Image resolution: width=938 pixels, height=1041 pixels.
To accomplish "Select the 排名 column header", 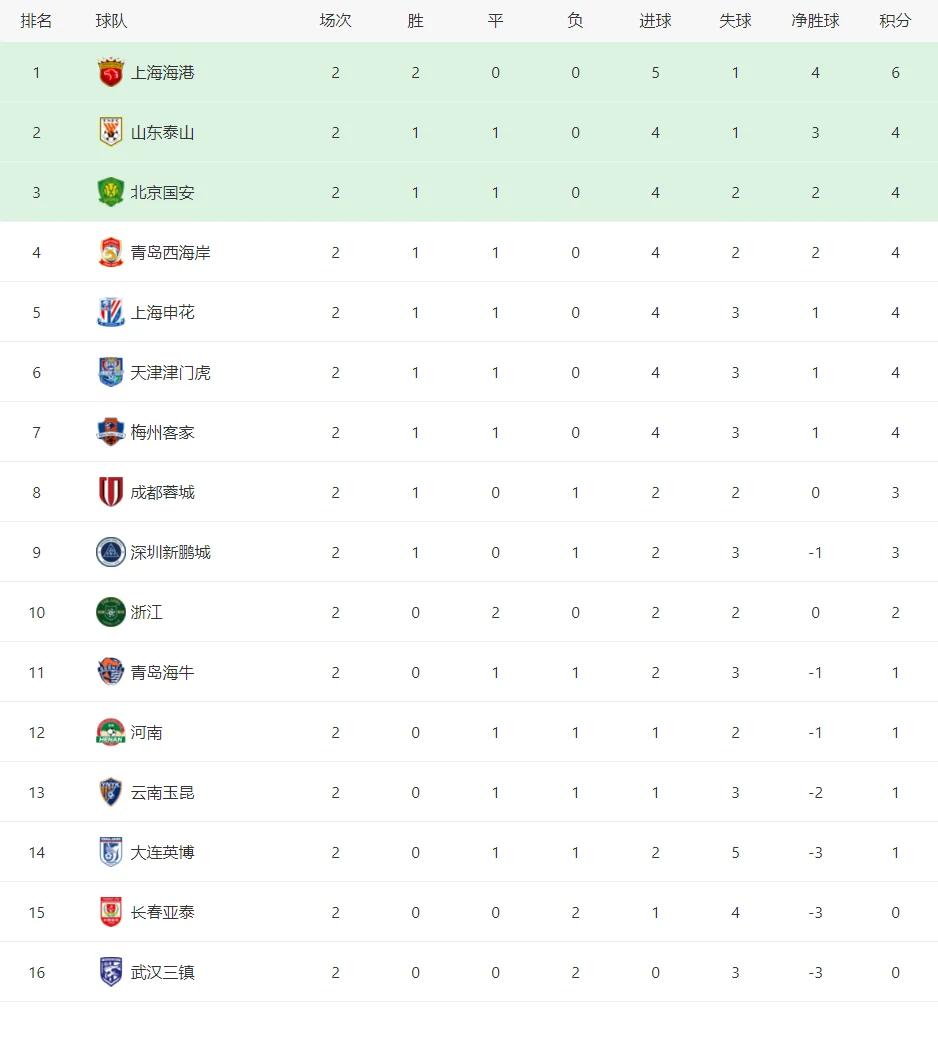I will tap(36, 20).
